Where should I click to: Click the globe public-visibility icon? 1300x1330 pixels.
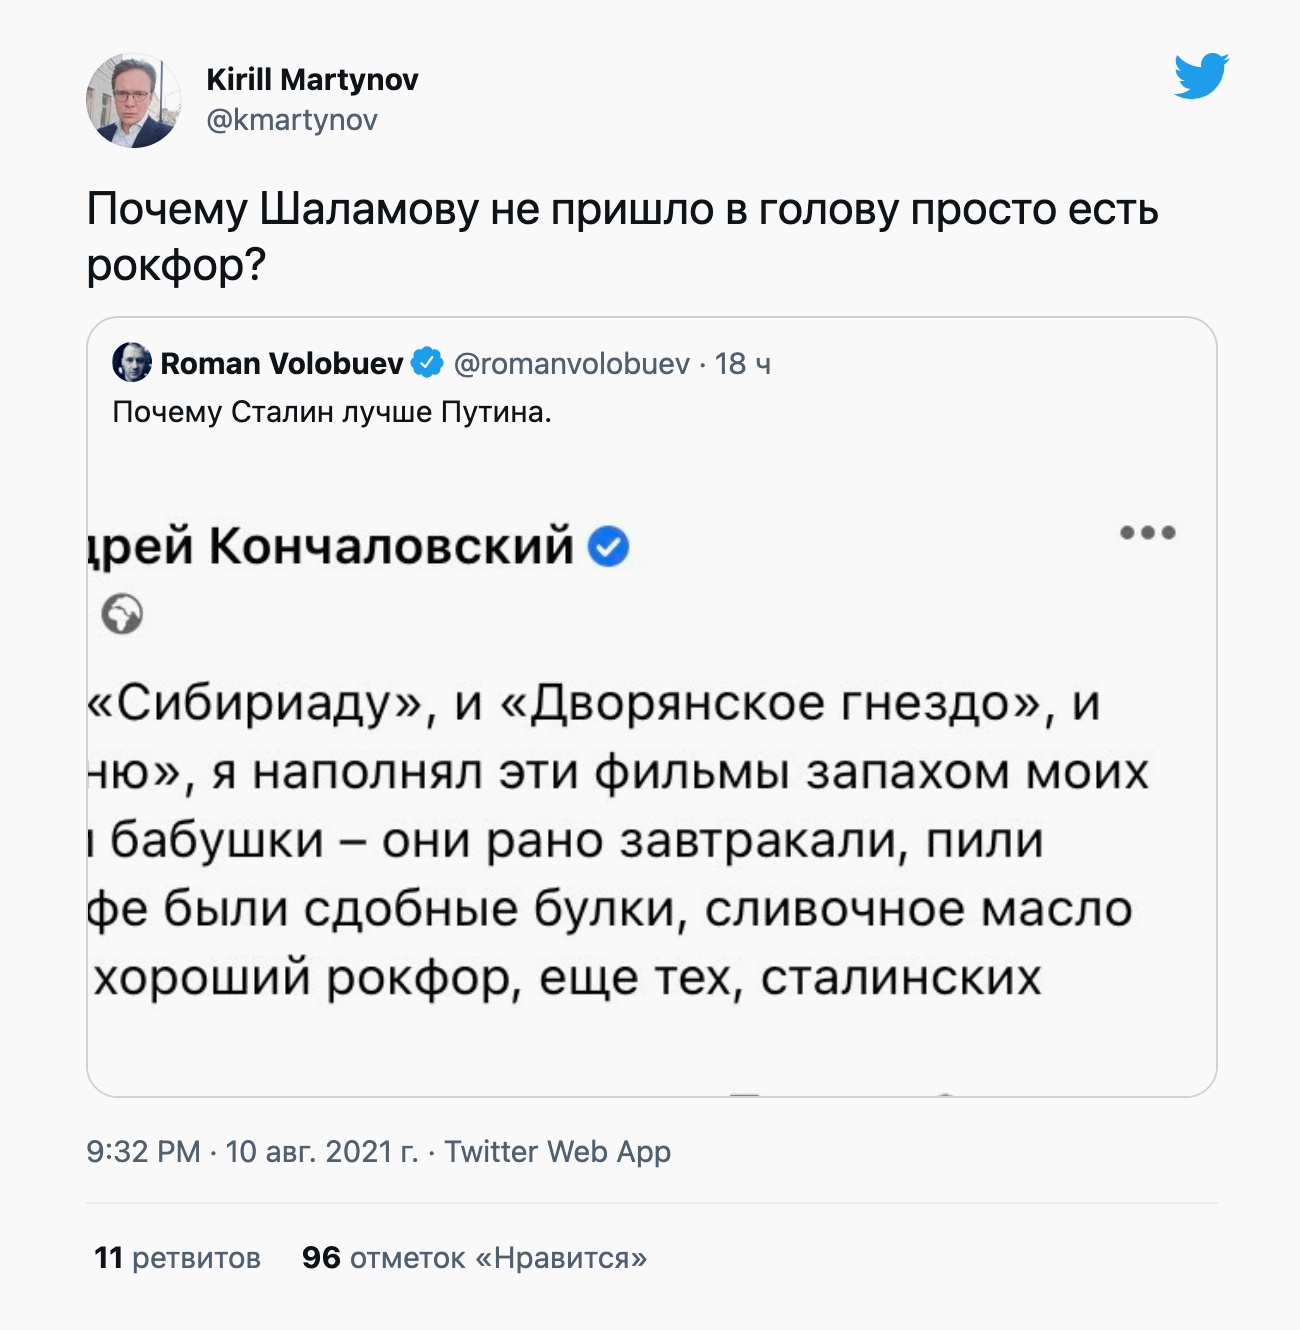tap(122, 613)
